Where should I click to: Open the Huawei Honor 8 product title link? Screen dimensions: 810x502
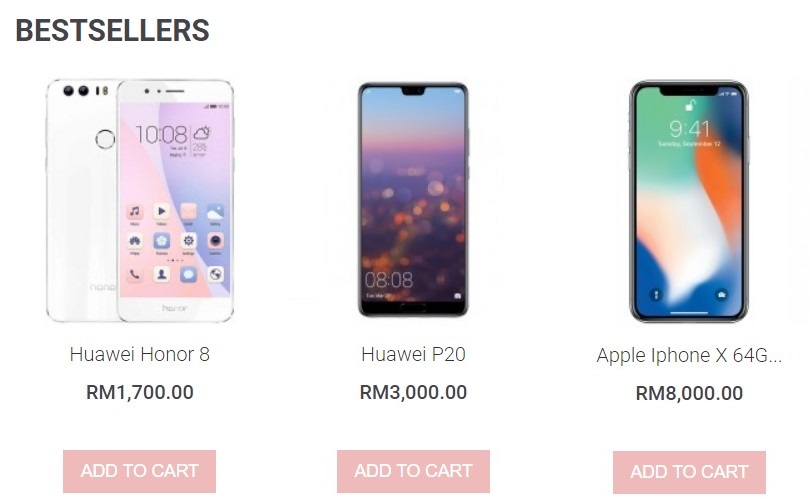point(139,354)
